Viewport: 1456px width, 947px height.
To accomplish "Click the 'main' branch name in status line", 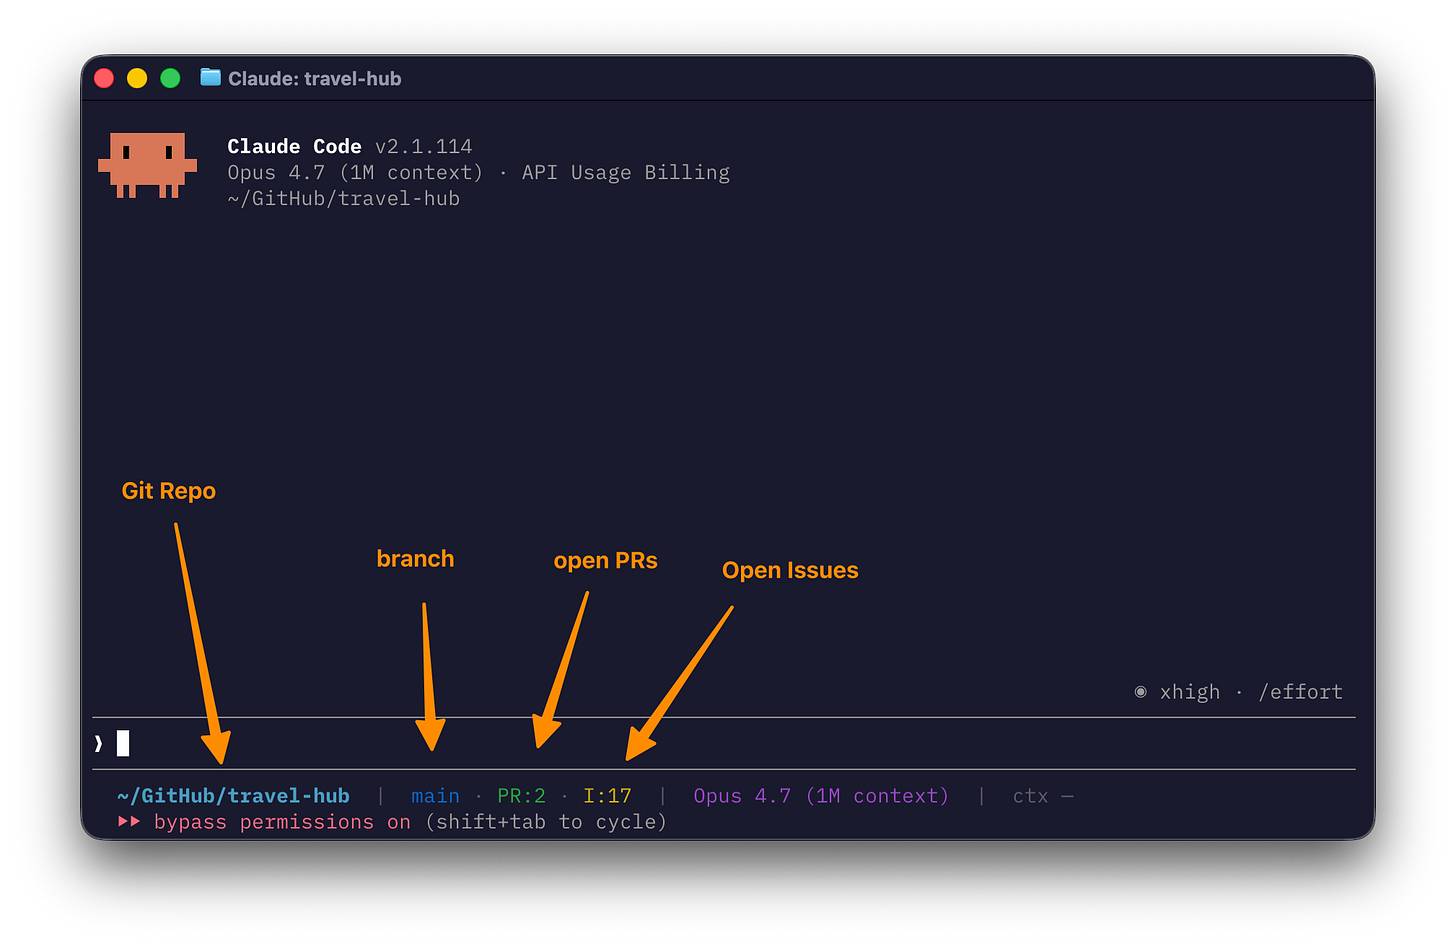I will pos(435,796).
